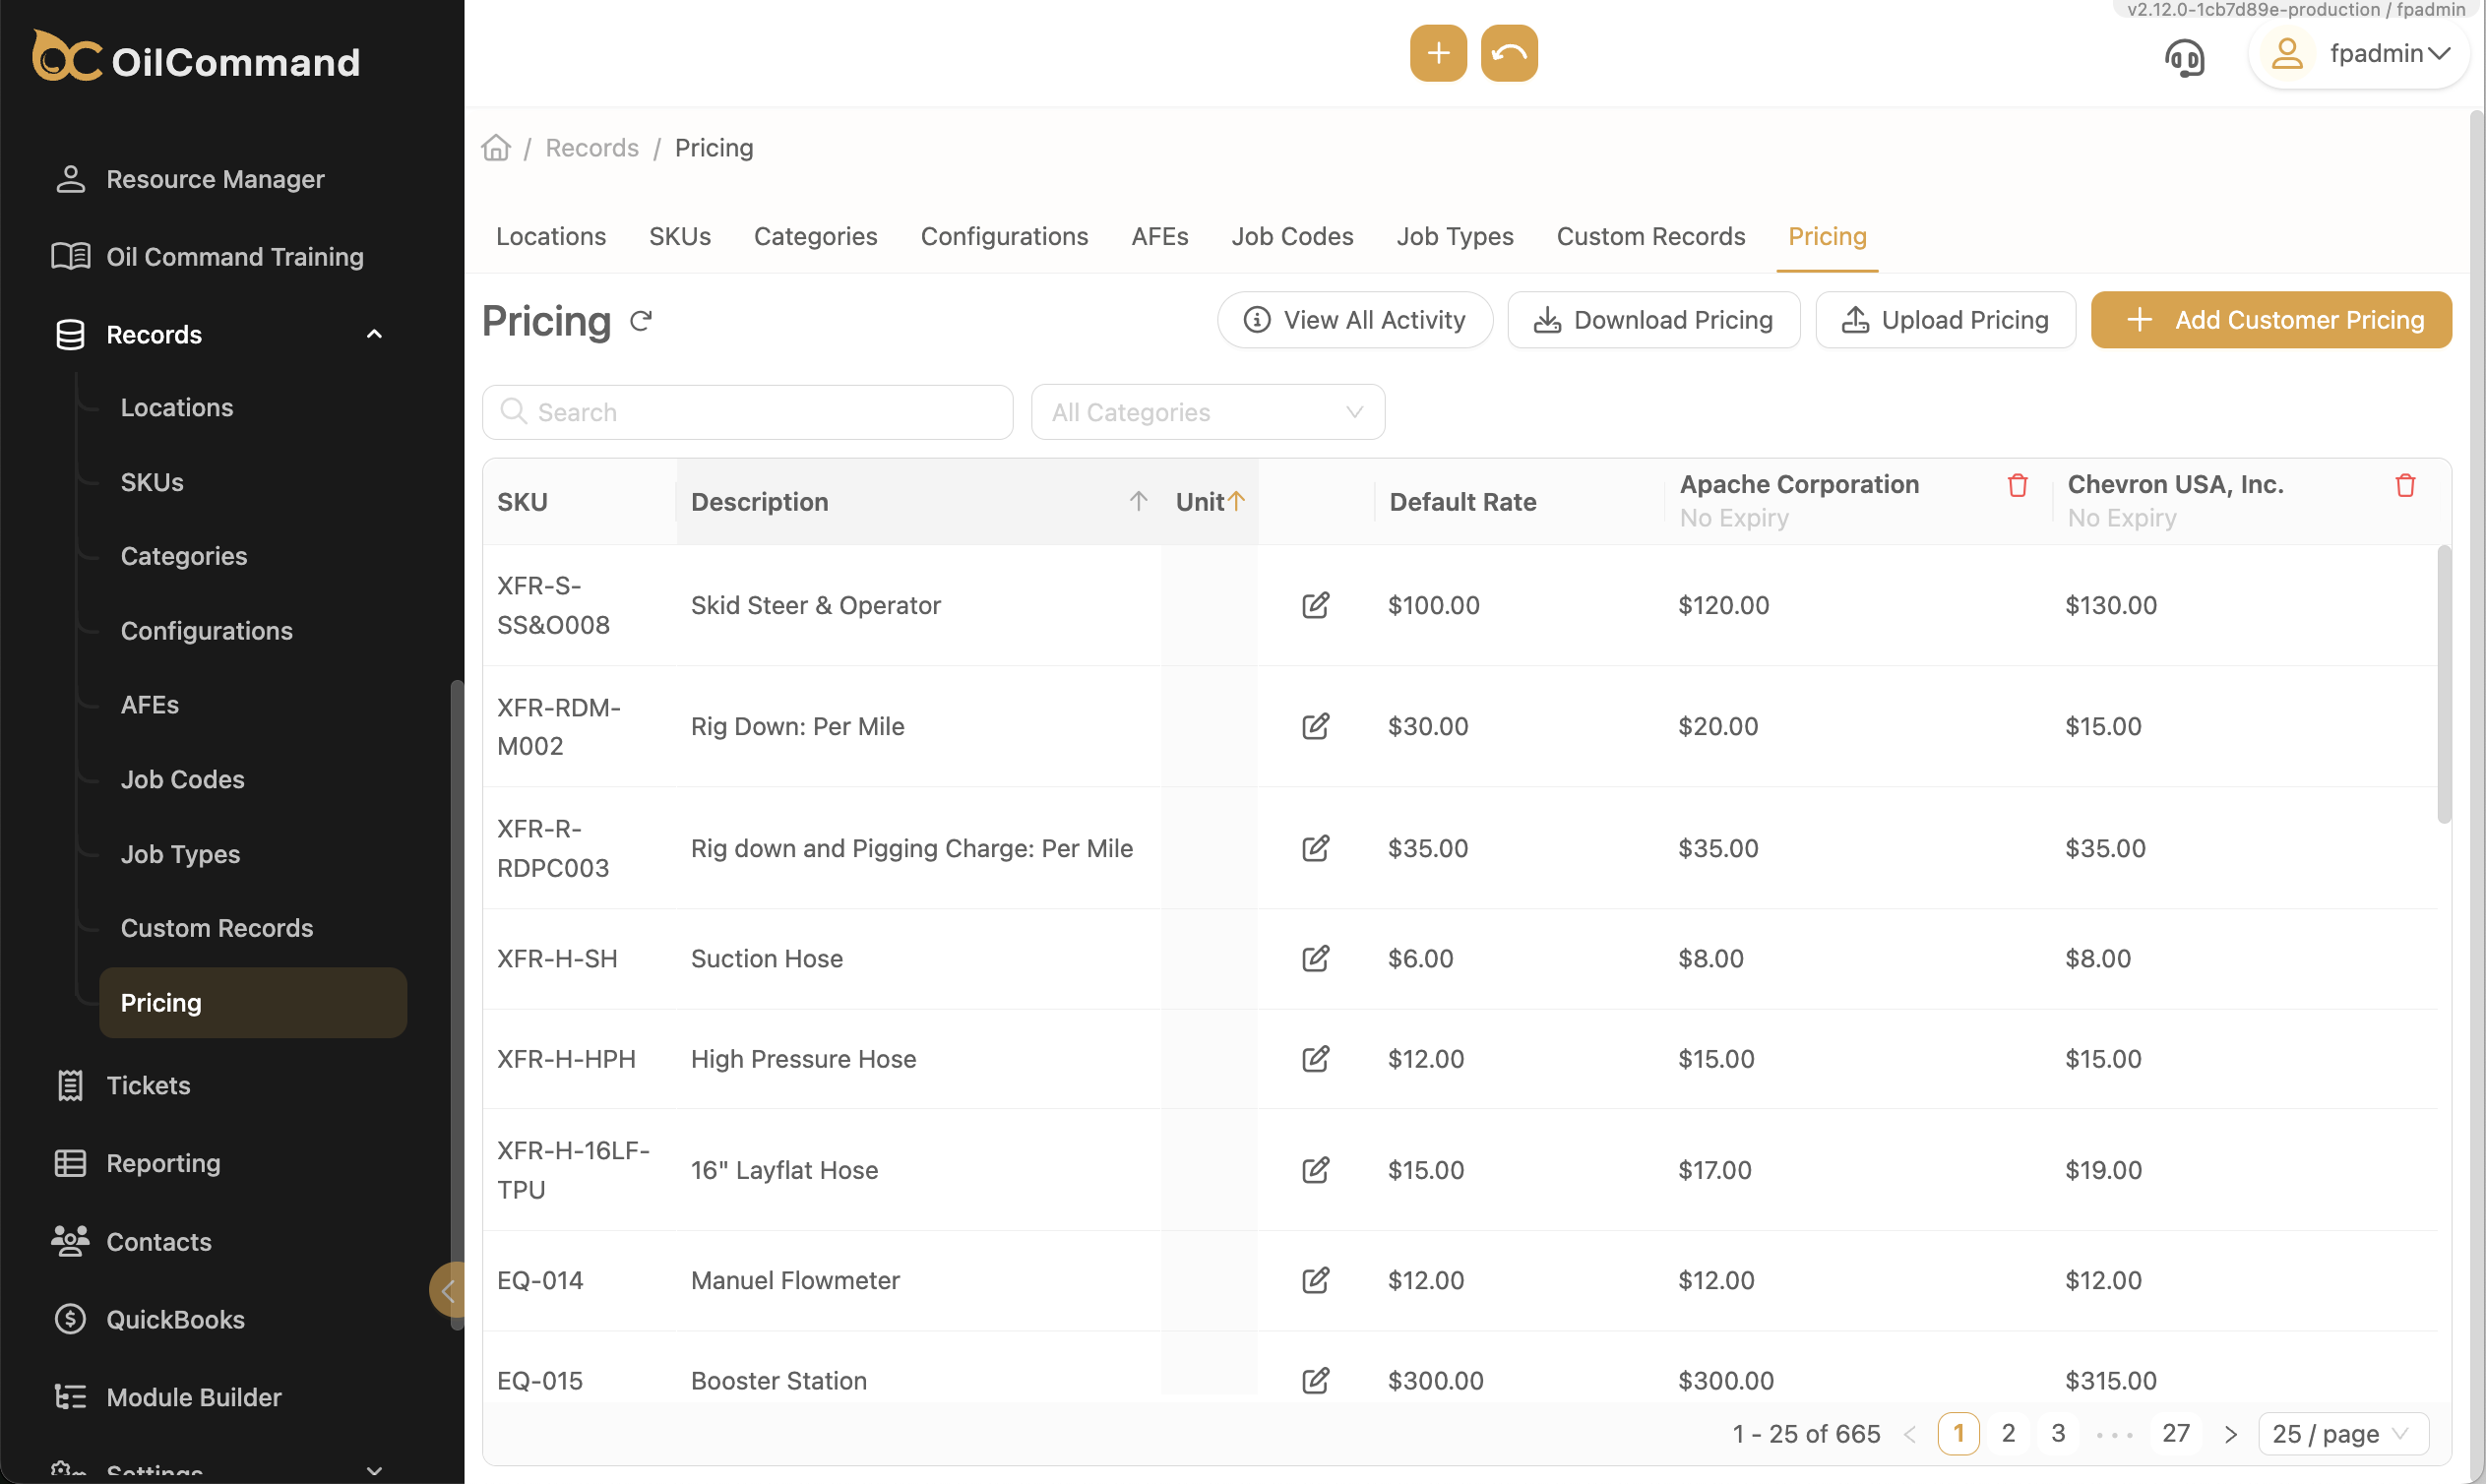
Task: Edit the Suction Hose row pricing
Action: 1315,958
